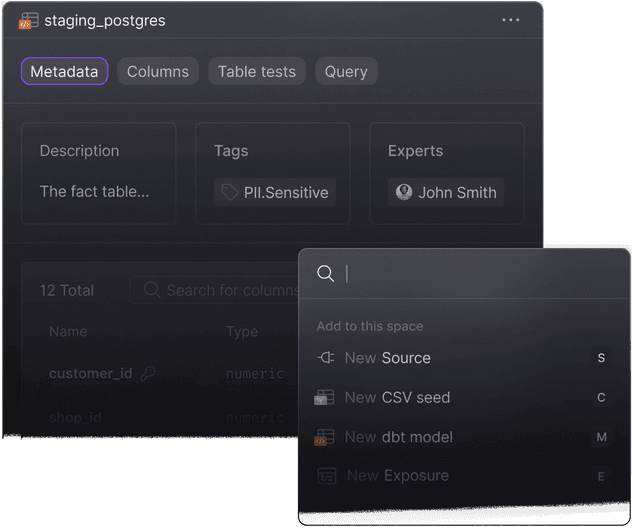
Task: Focus the Search for columns field
Action: tap(232, 290)
